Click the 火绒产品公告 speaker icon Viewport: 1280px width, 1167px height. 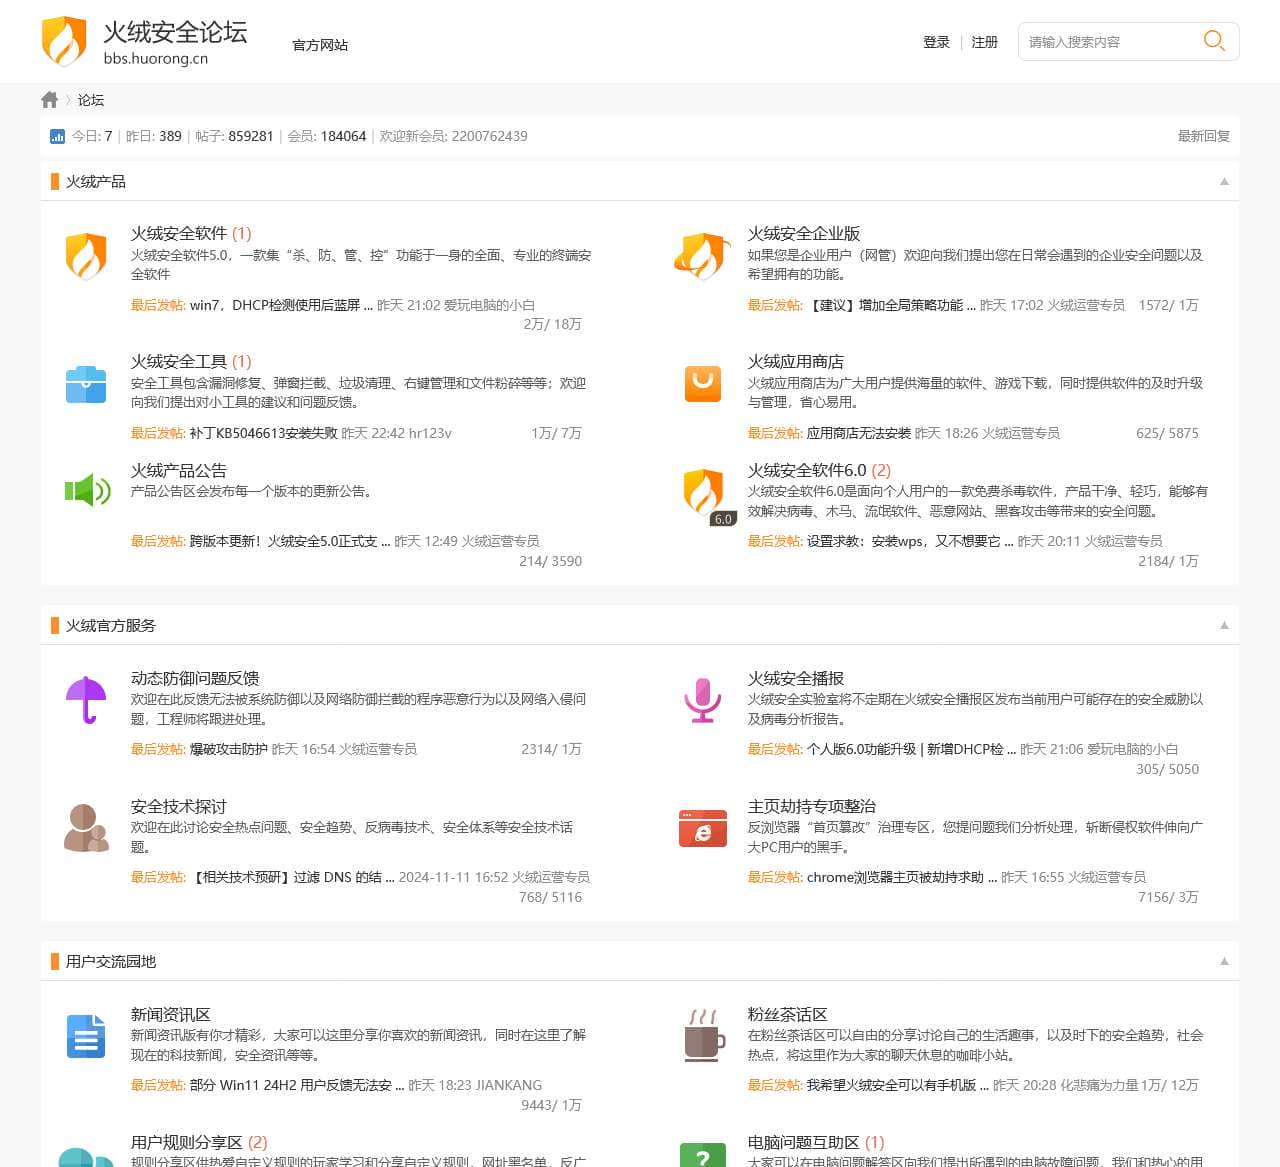click(88, 490)
